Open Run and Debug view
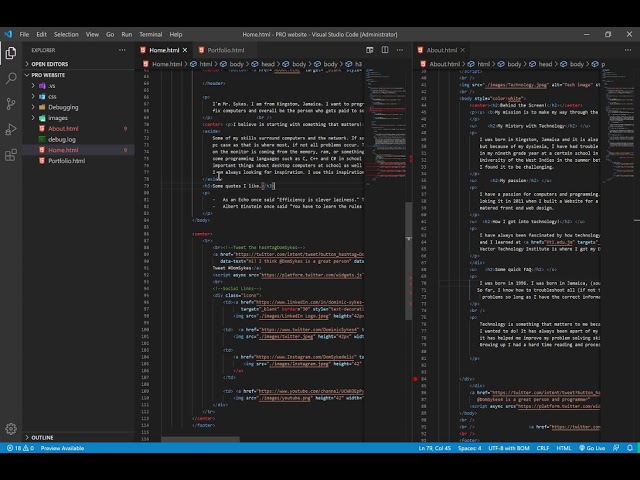This screenshot has width=640, height=480. [11, 129]
